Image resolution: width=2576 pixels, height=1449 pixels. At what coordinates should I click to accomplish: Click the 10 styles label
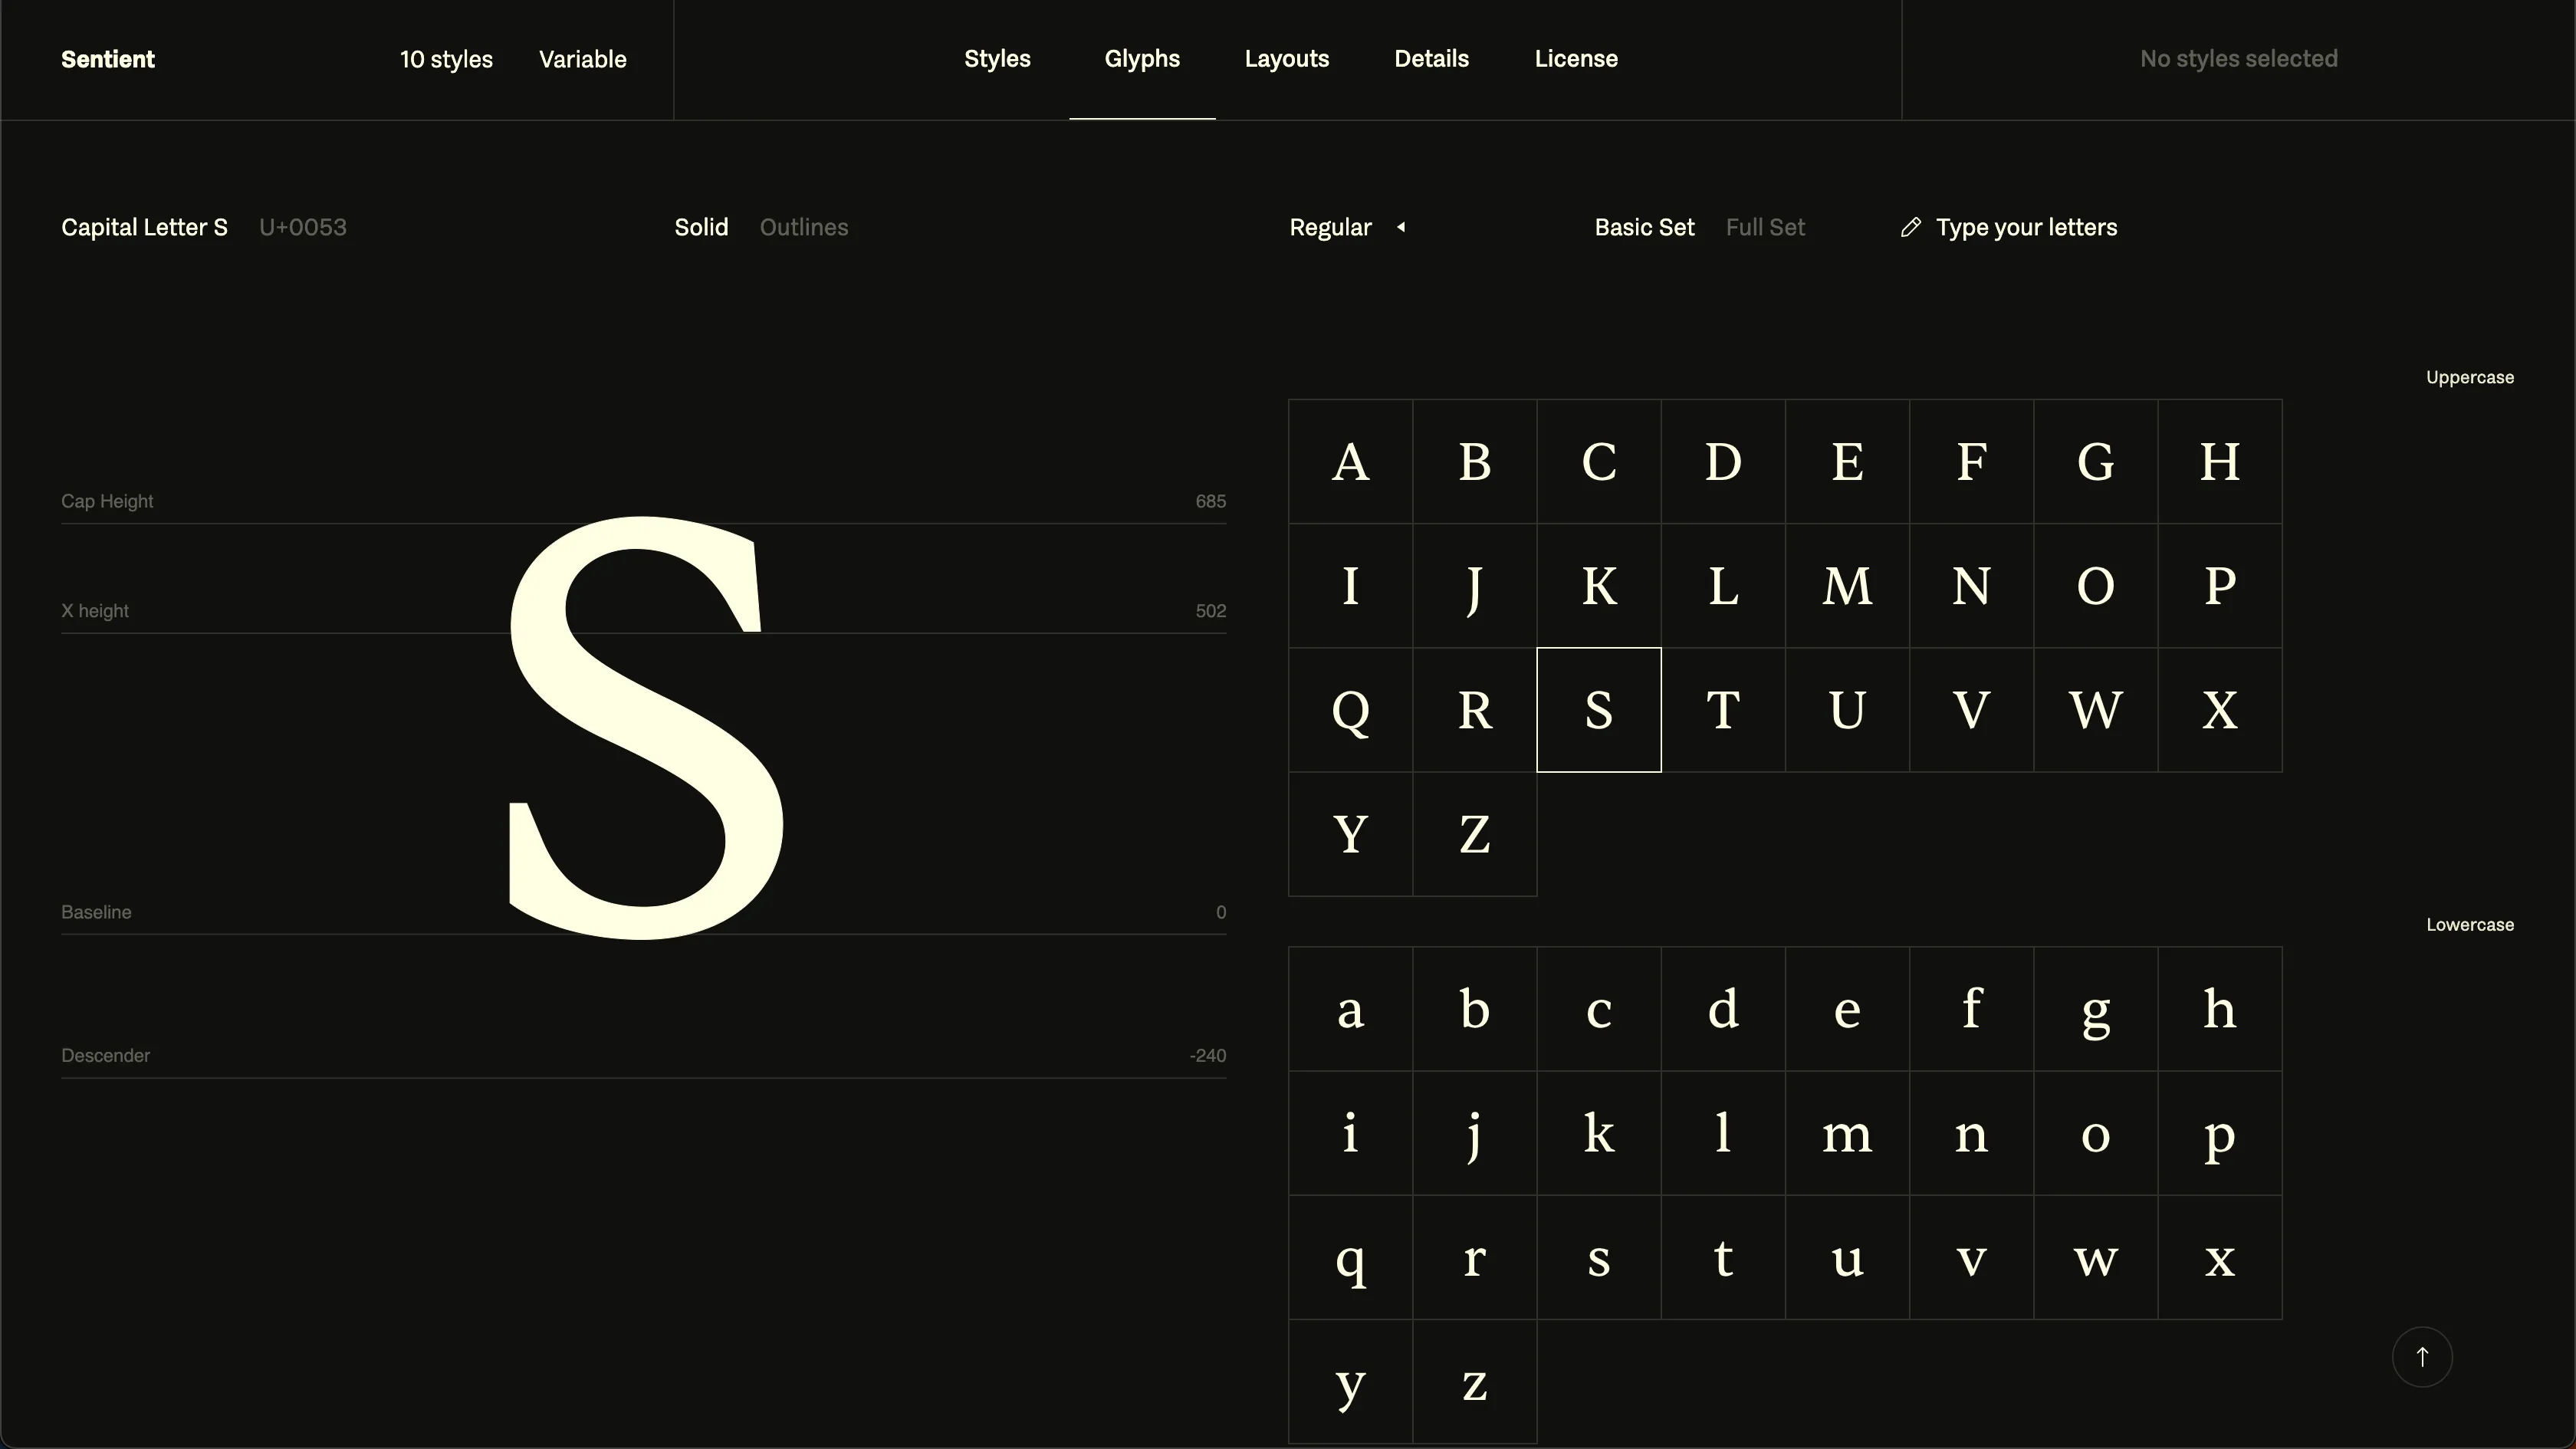(x=446, y=59)
